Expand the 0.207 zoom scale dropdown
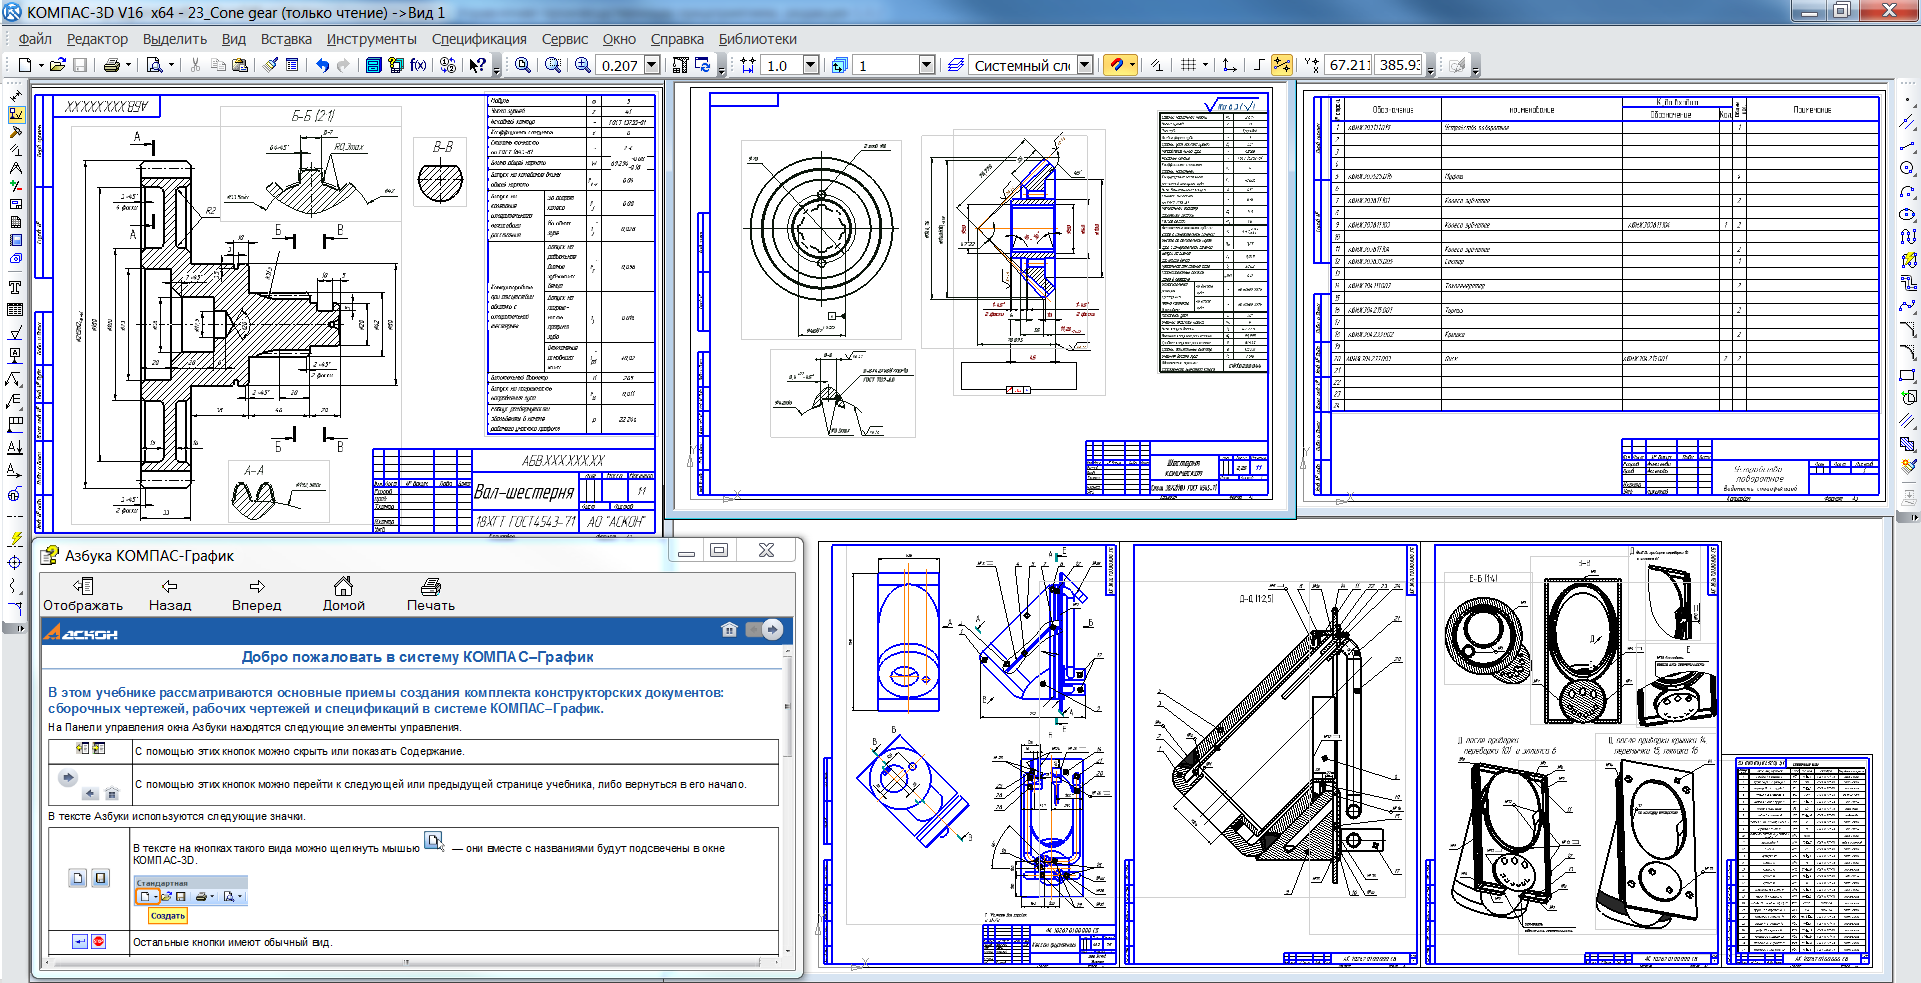1921x983 pixels. (652, 65)
